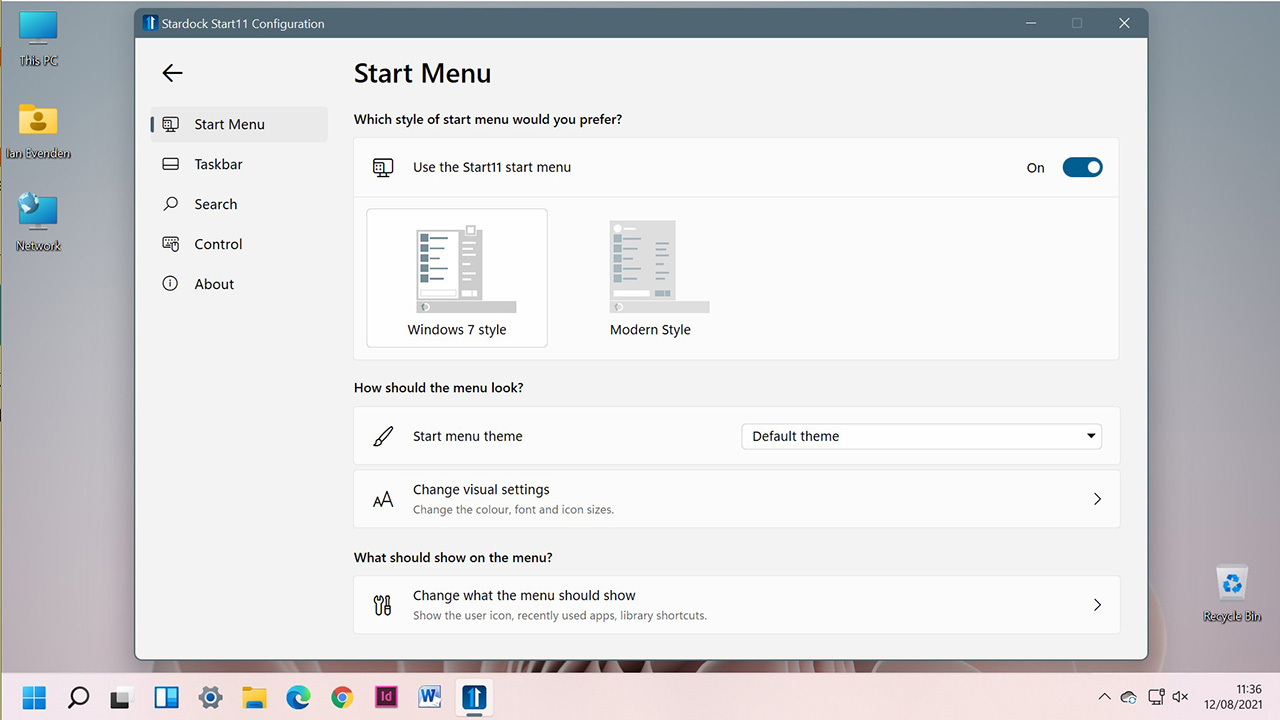Open Start11 from the taskbar
This screenshot has width=1280, height=720.
(x=473, y=697)
